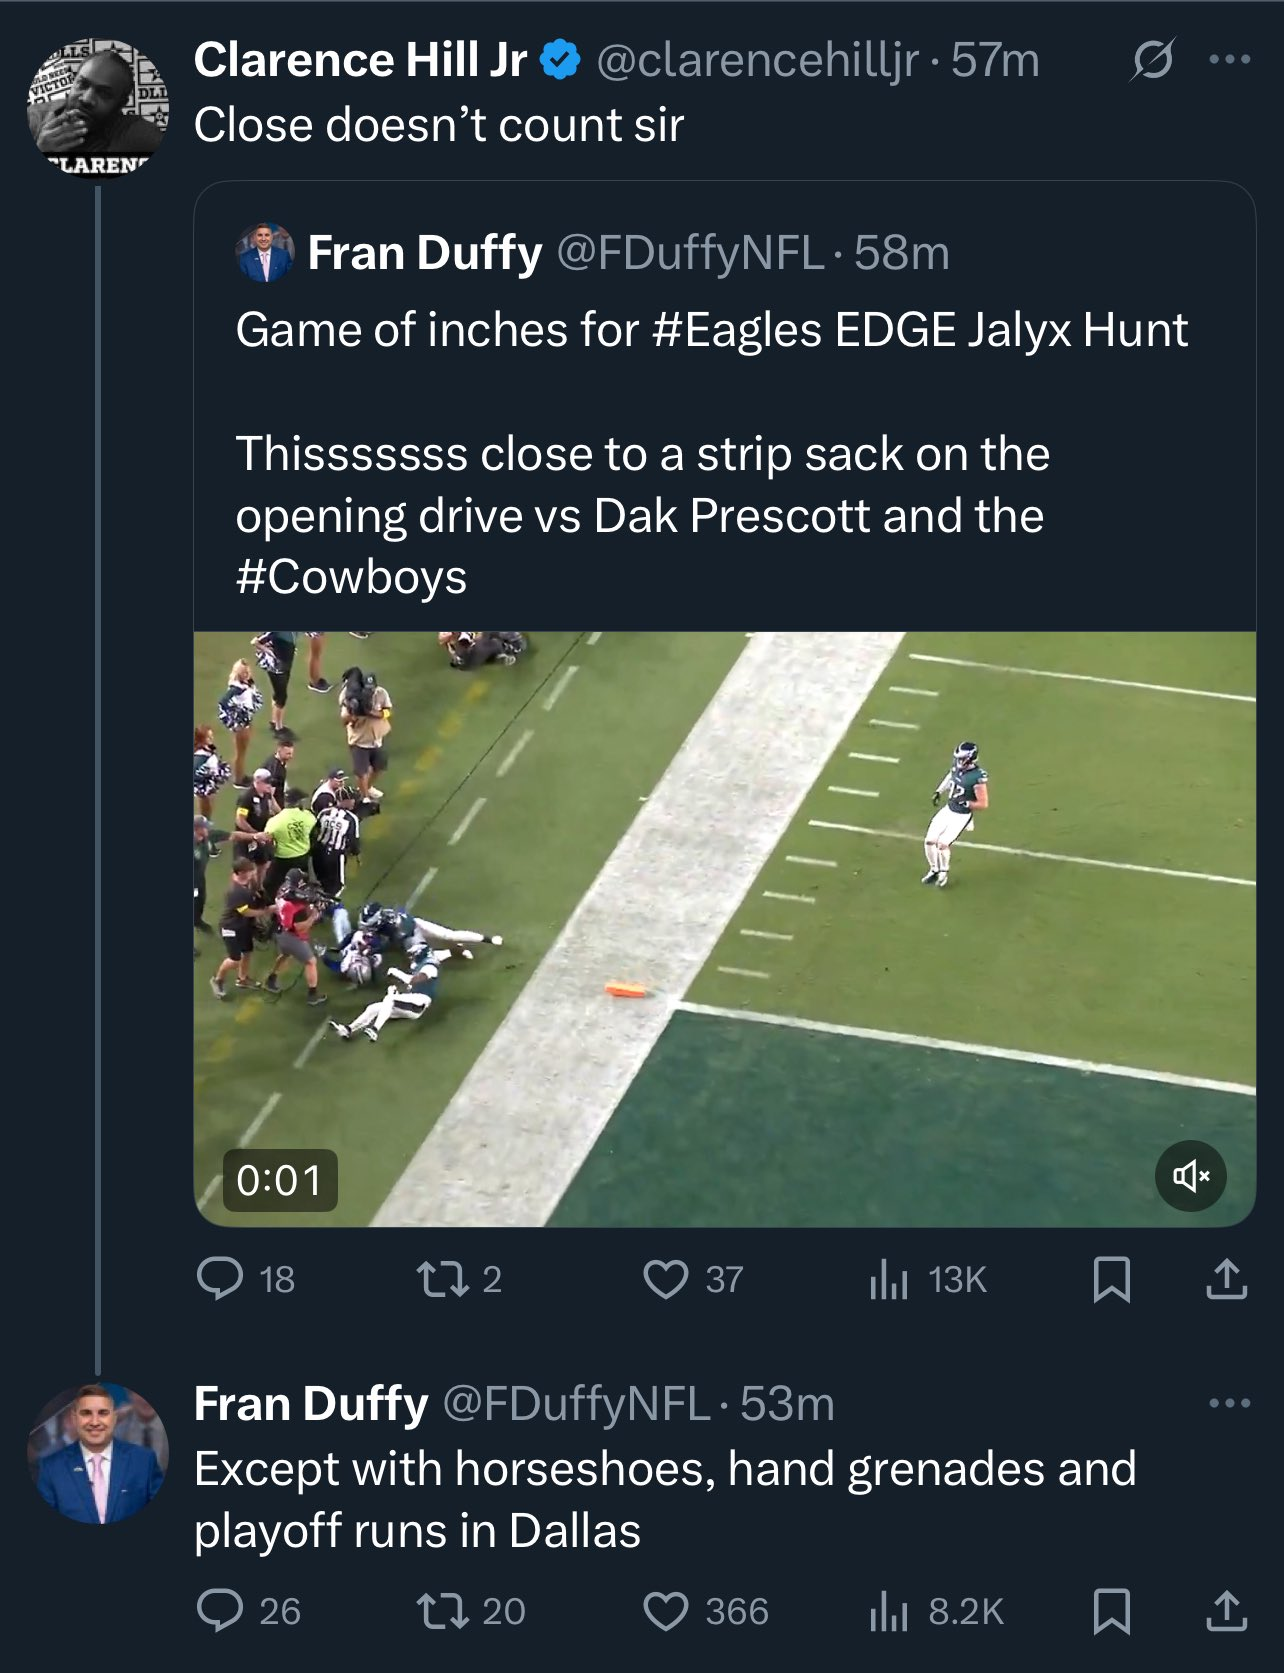Retweet Fran Duffy's horseshoes reply
Screen dimensions: 1284x1673
(436, 1611)
